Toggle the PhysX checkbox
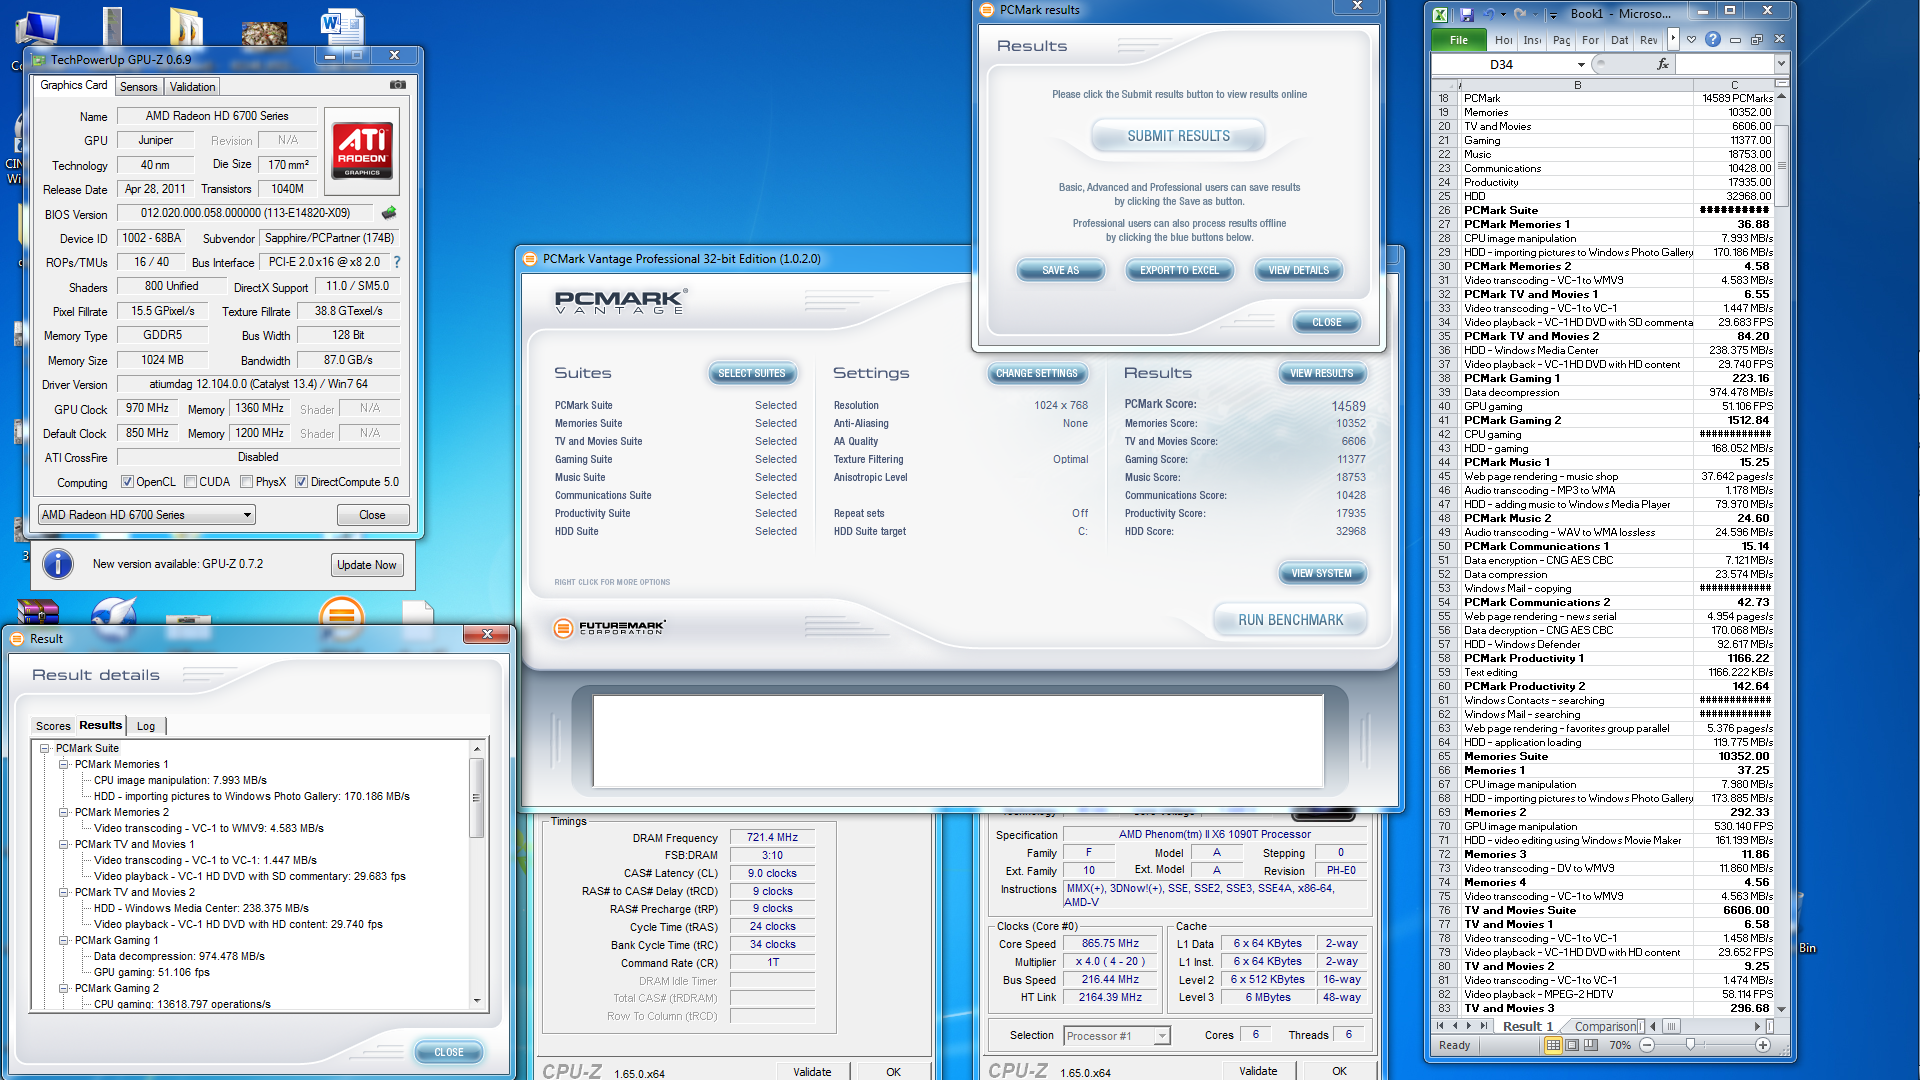The image size is (1920, 1080). 246,482
